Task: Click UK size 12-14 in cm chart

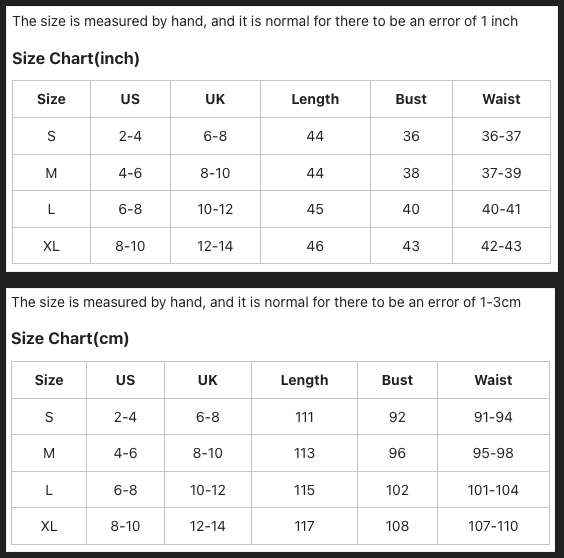Action: (208, 526)
